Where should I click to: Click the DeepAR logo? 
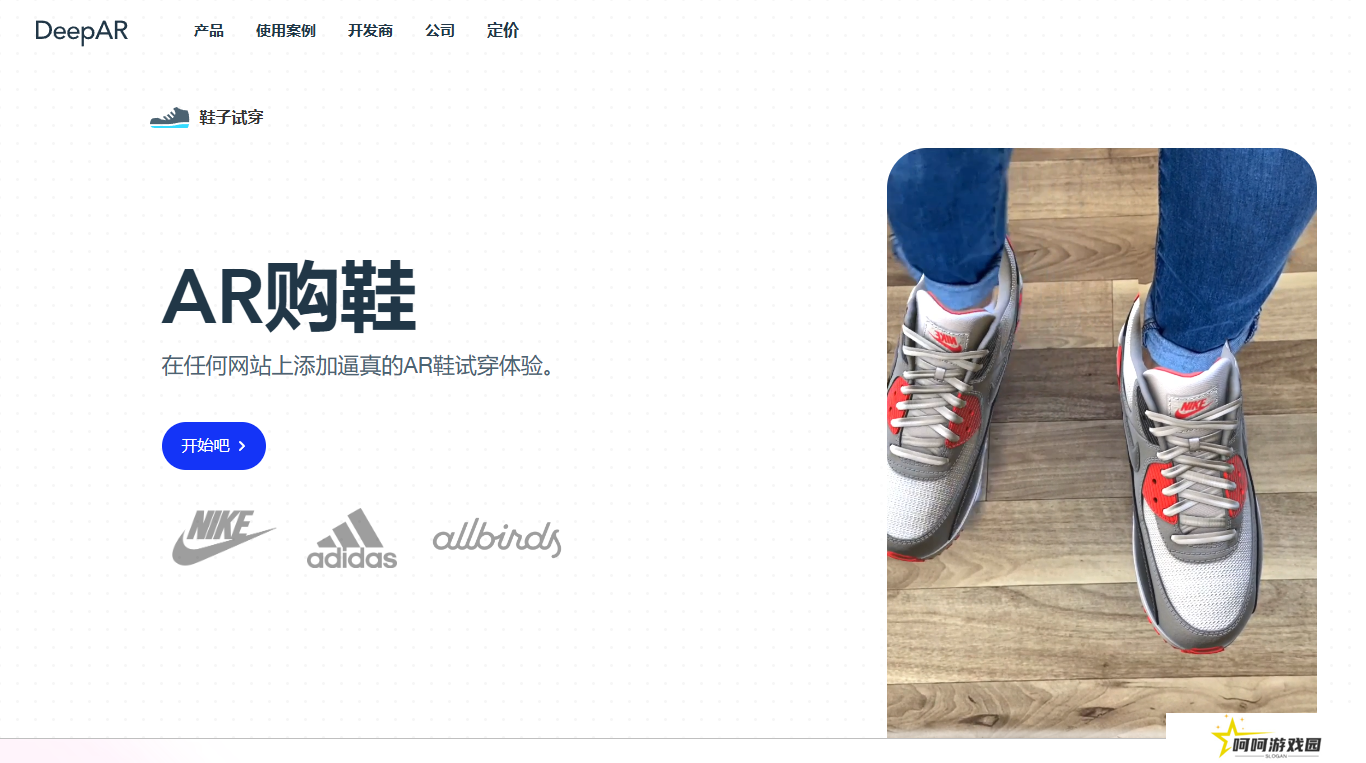82,31
